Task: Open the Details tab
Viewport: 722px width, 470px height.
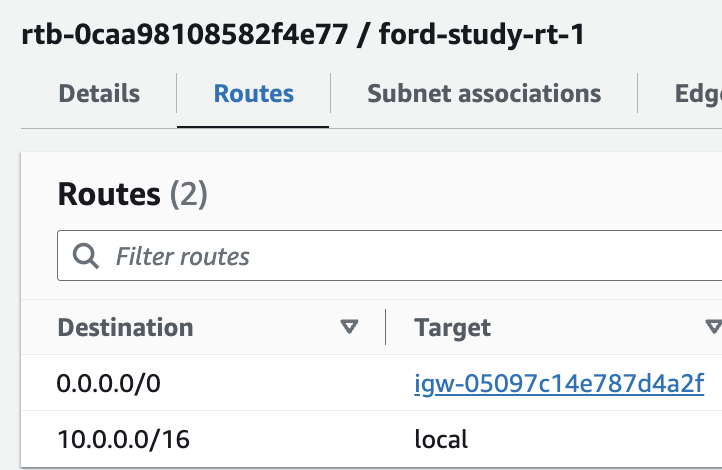Action: coord(99,93)
